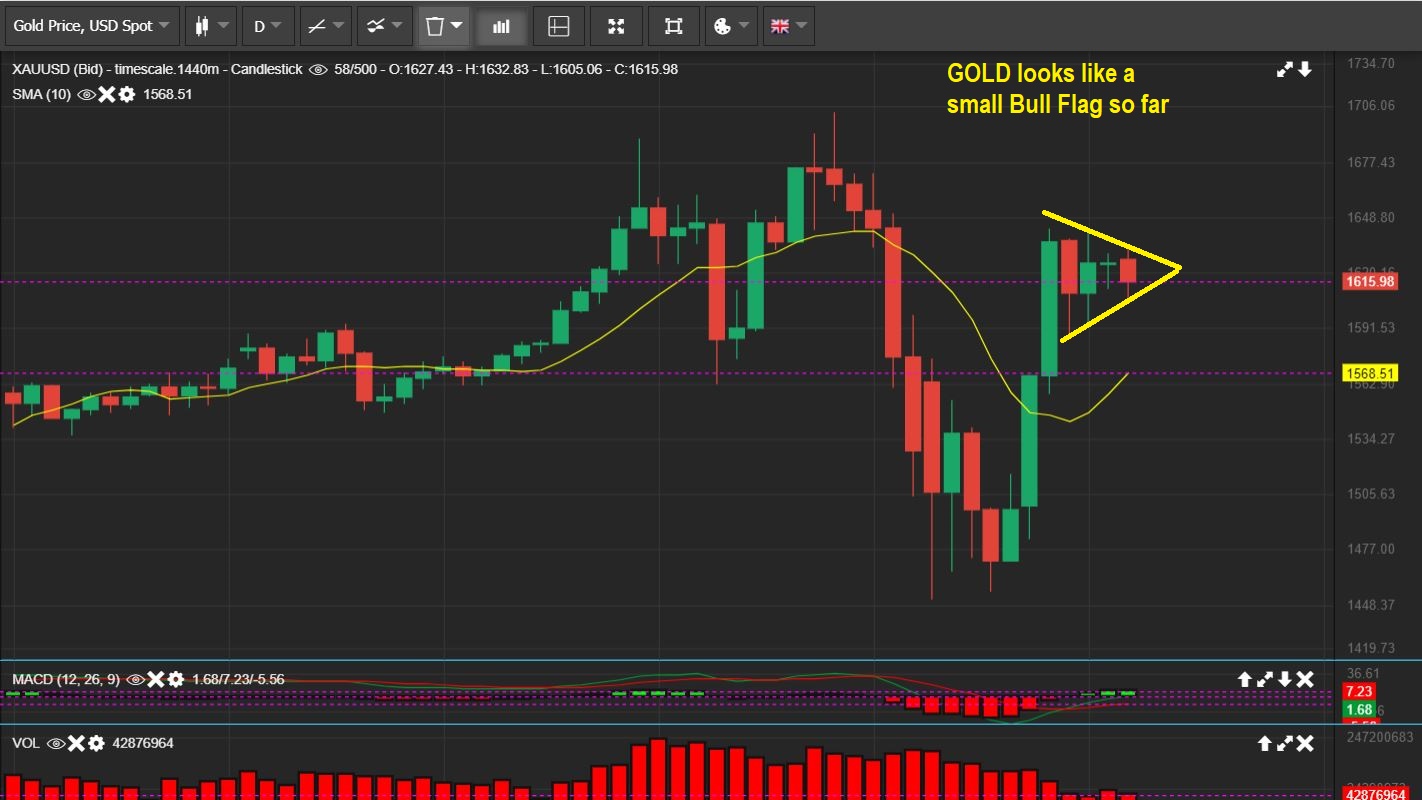Open VOL indicator settings gear
1422x800 pixels.
point(96,744)
